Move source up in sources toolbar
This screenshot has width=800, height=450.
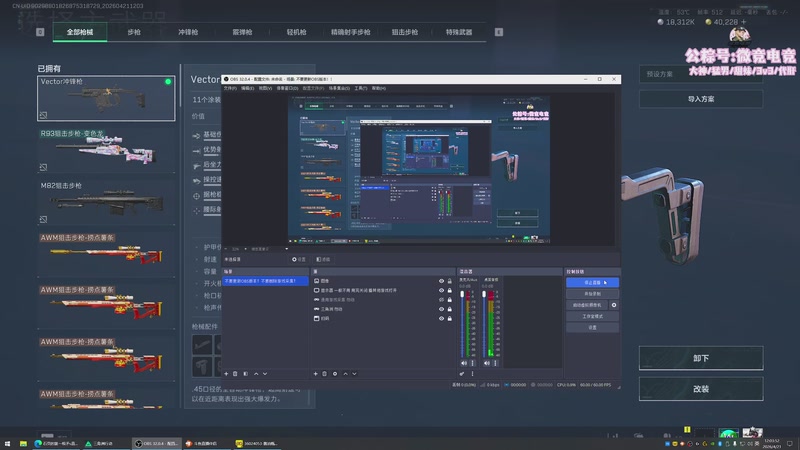pyautogui.click(x=345, y=374)
